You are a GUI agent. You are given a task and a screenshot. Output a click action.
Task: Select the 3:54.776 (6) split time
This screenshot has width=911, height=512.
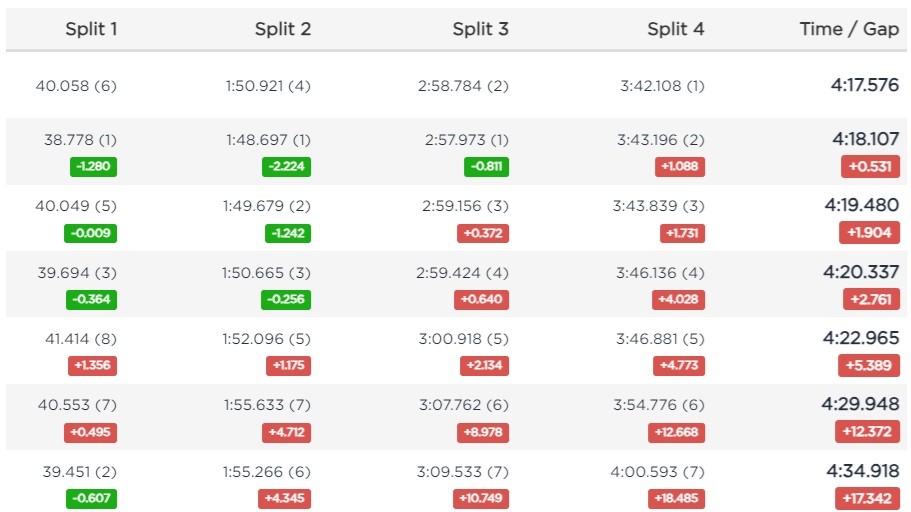click(x=659, y=405)
